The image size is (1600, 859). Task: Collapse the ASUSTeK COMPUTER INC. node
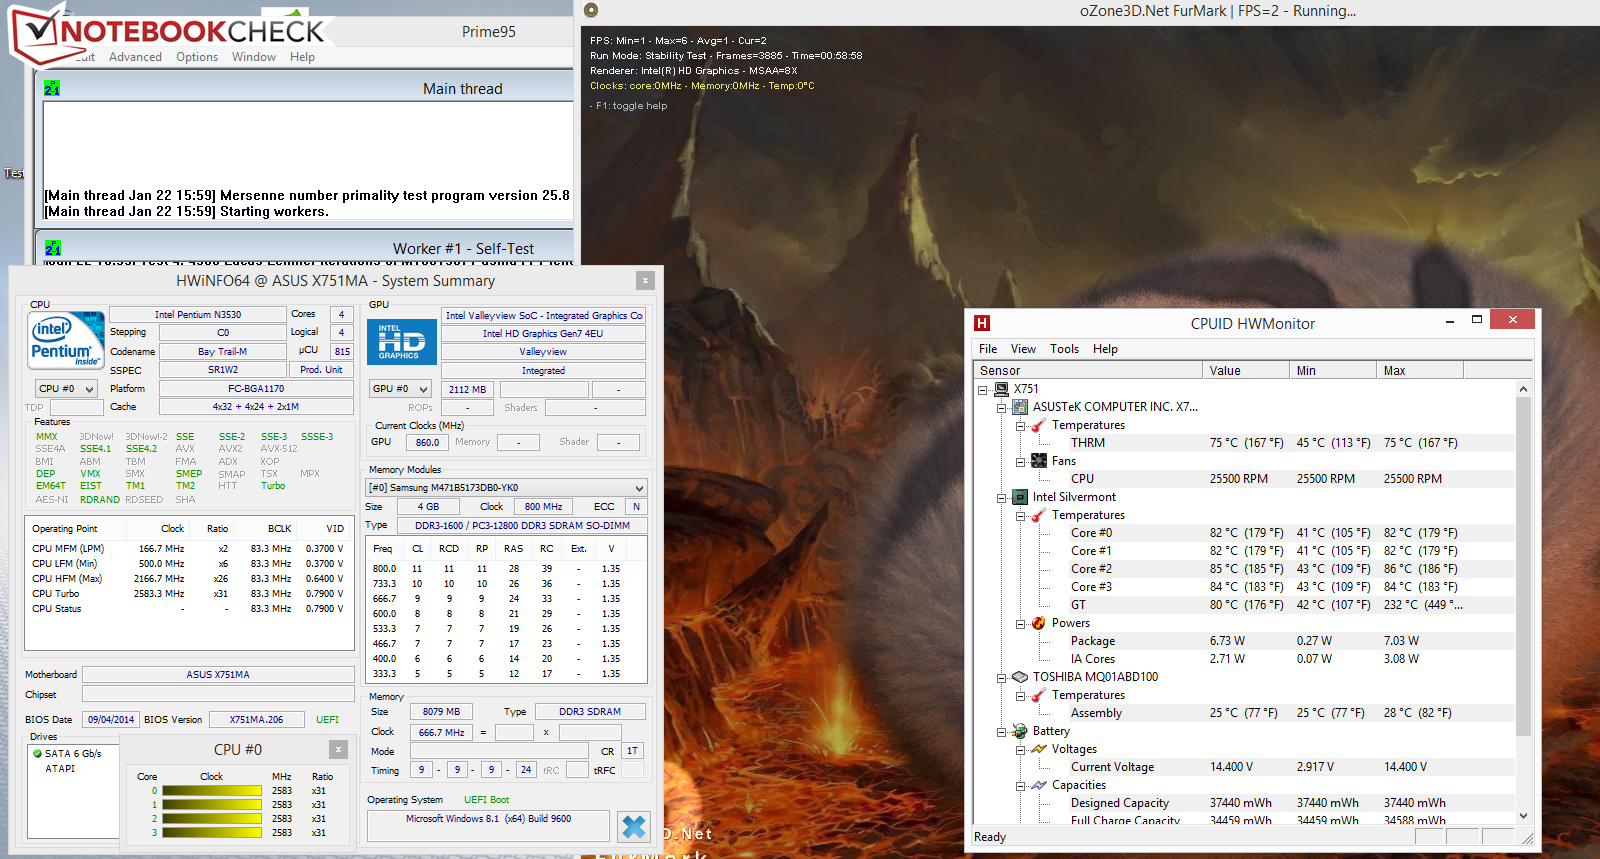pyautogui.click(x=1001, y=408)
